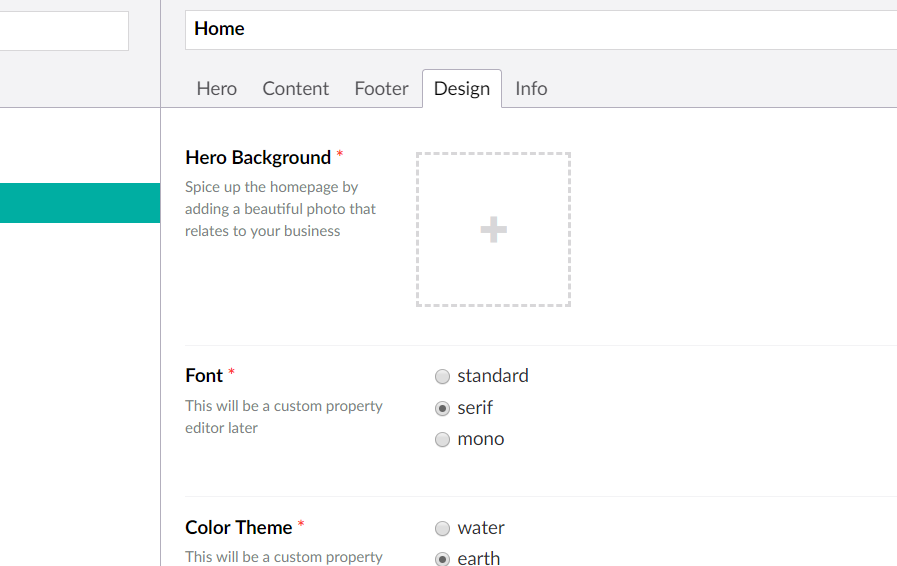Click the plus icon to add hero background
The height and width of the screenshot is (566, 897).
tap(493, 230)
